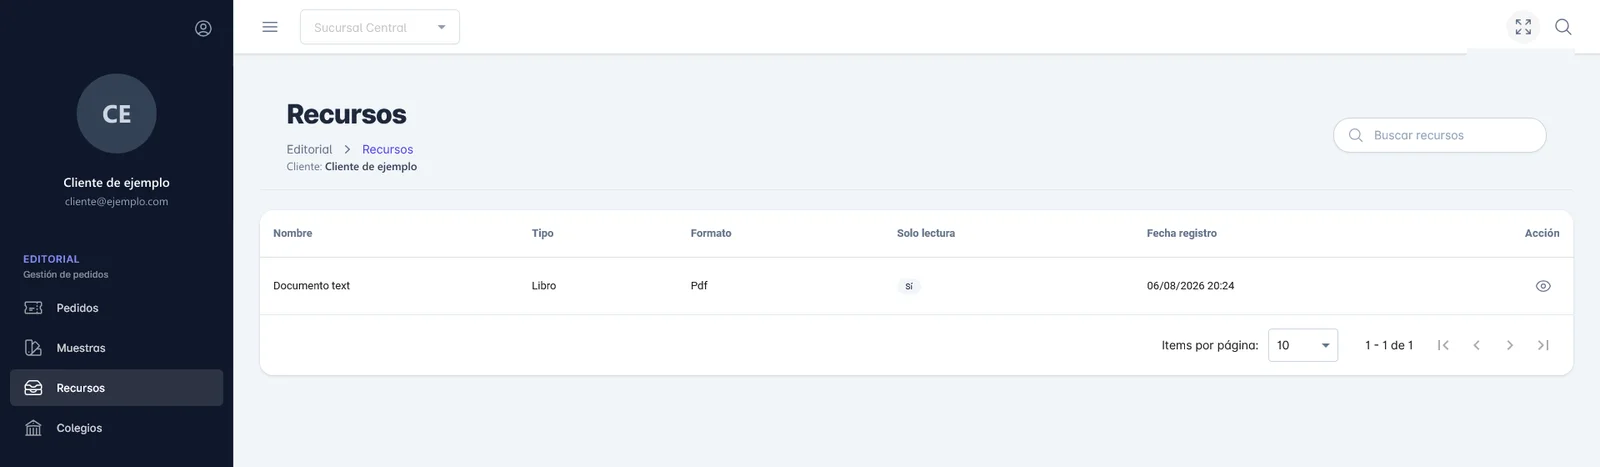
Task: Expand the items per page selector
Action: 1303,345
